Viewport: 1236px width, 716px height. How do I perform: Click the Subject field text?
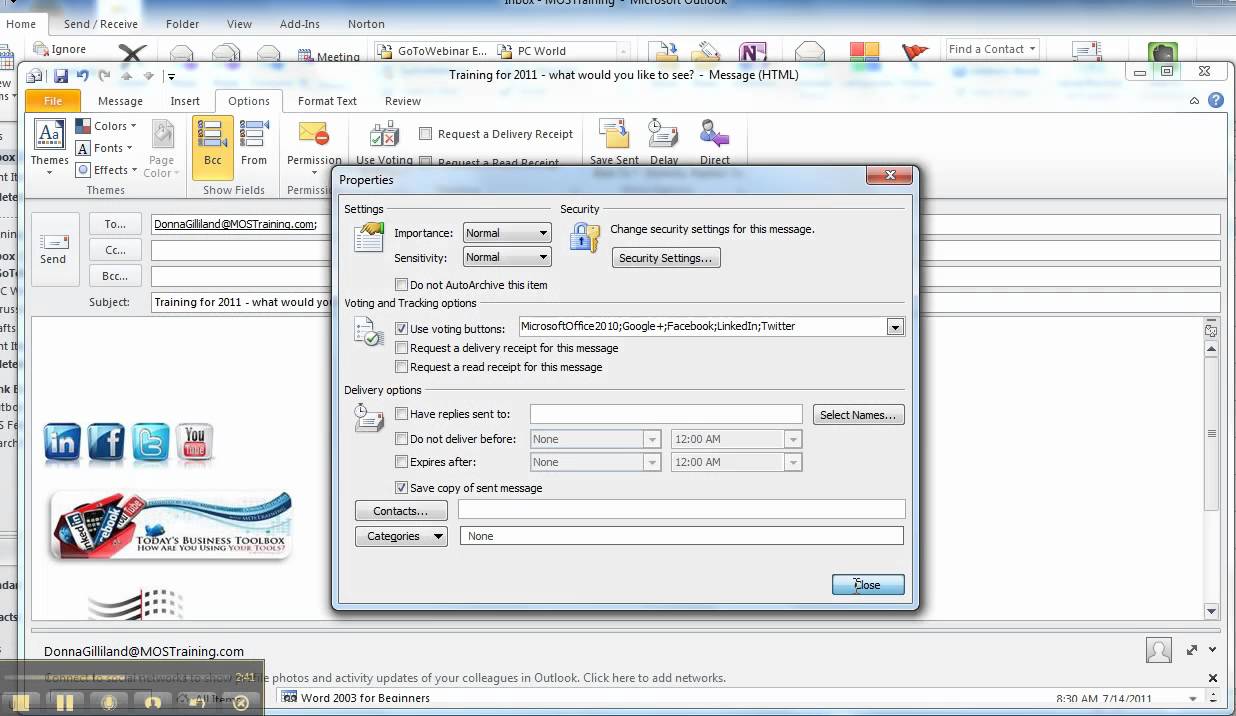[242, 302]
